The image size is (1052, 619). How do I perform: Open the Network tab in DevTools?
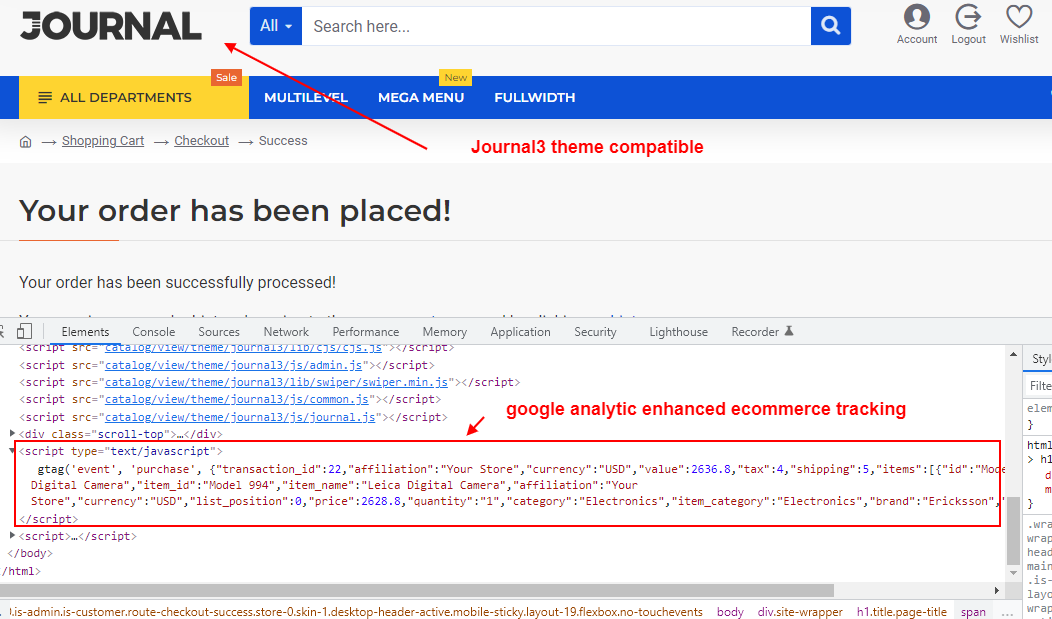click(x=286, y=332)
